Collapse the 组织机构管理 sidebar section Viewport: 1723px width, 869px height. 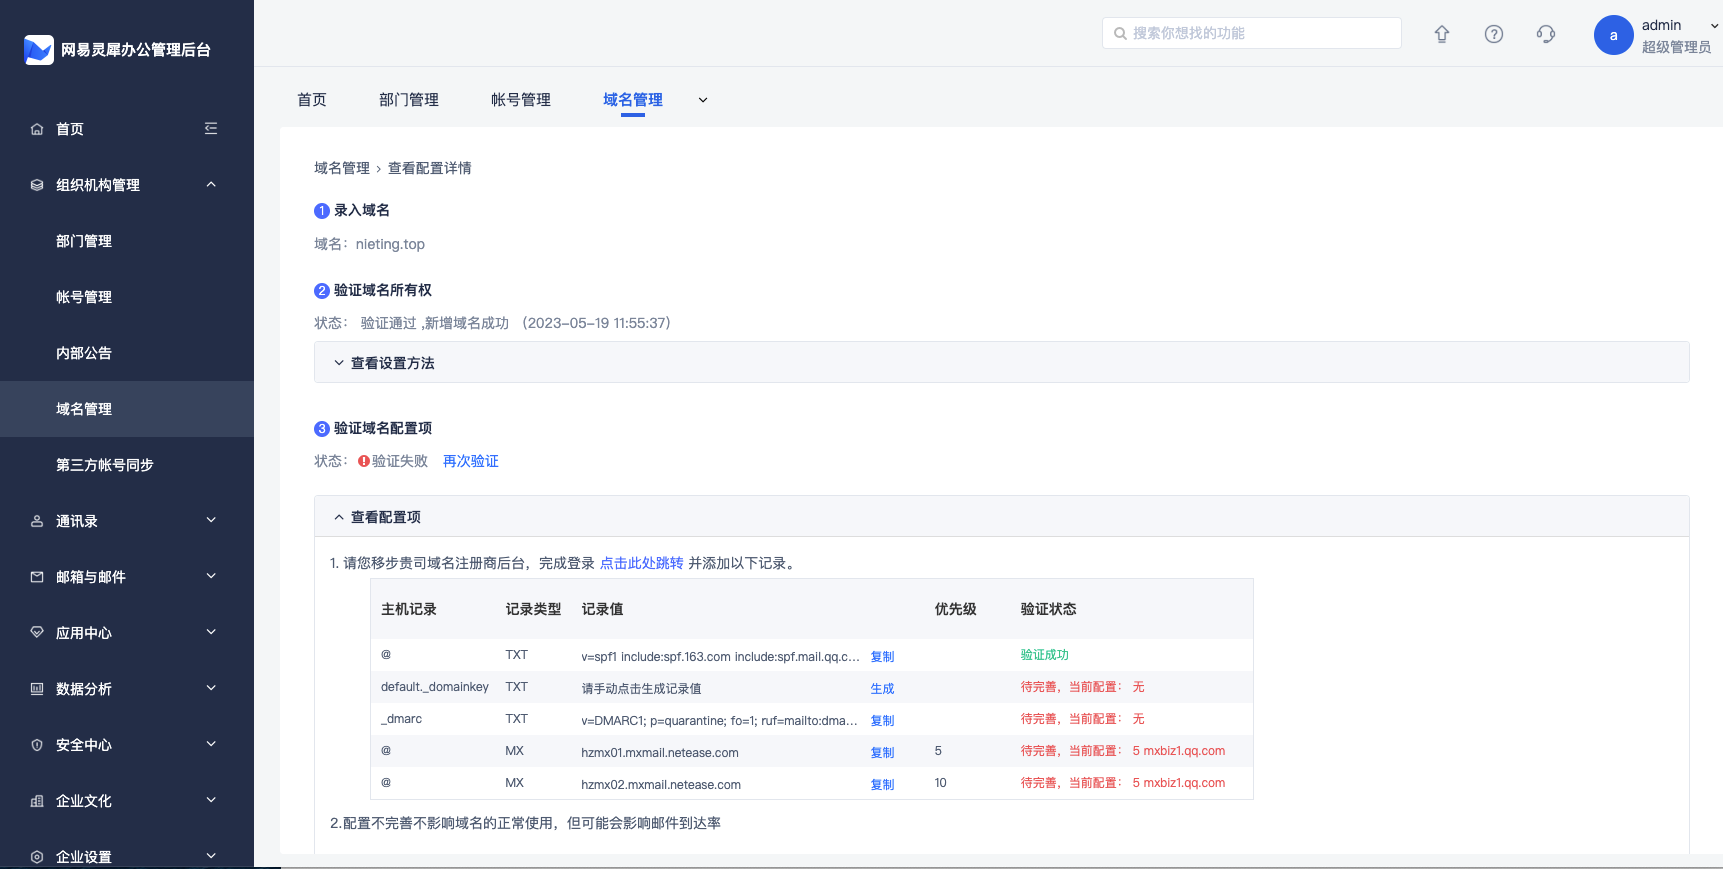[x=211, y=185]
